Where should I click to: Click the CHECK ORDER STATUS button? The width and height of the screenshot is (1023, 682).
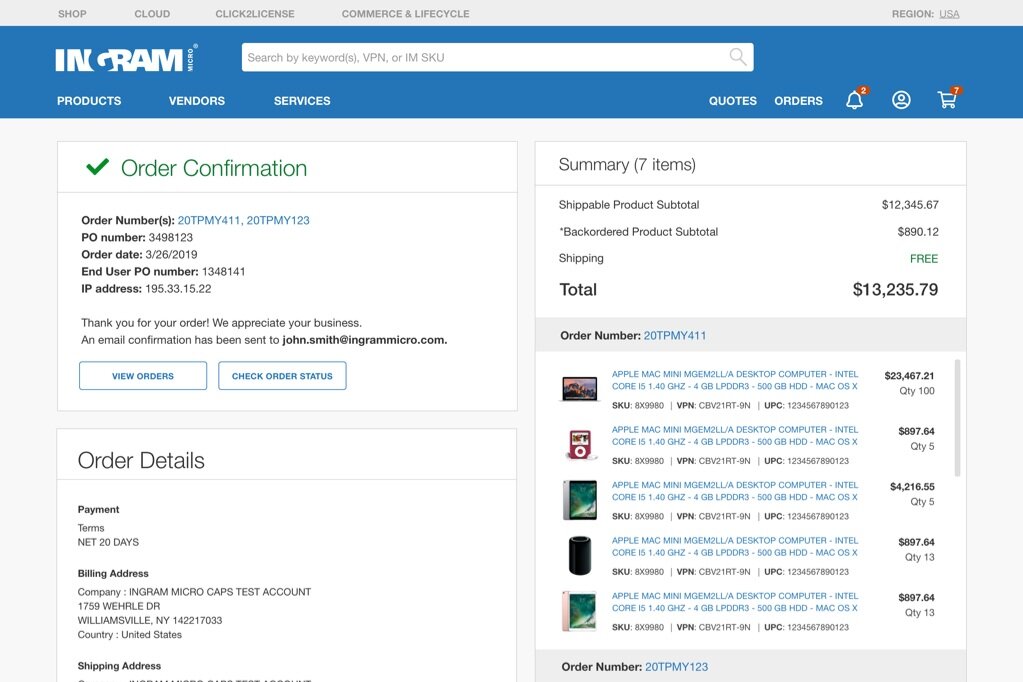click(x=282, y=376)
